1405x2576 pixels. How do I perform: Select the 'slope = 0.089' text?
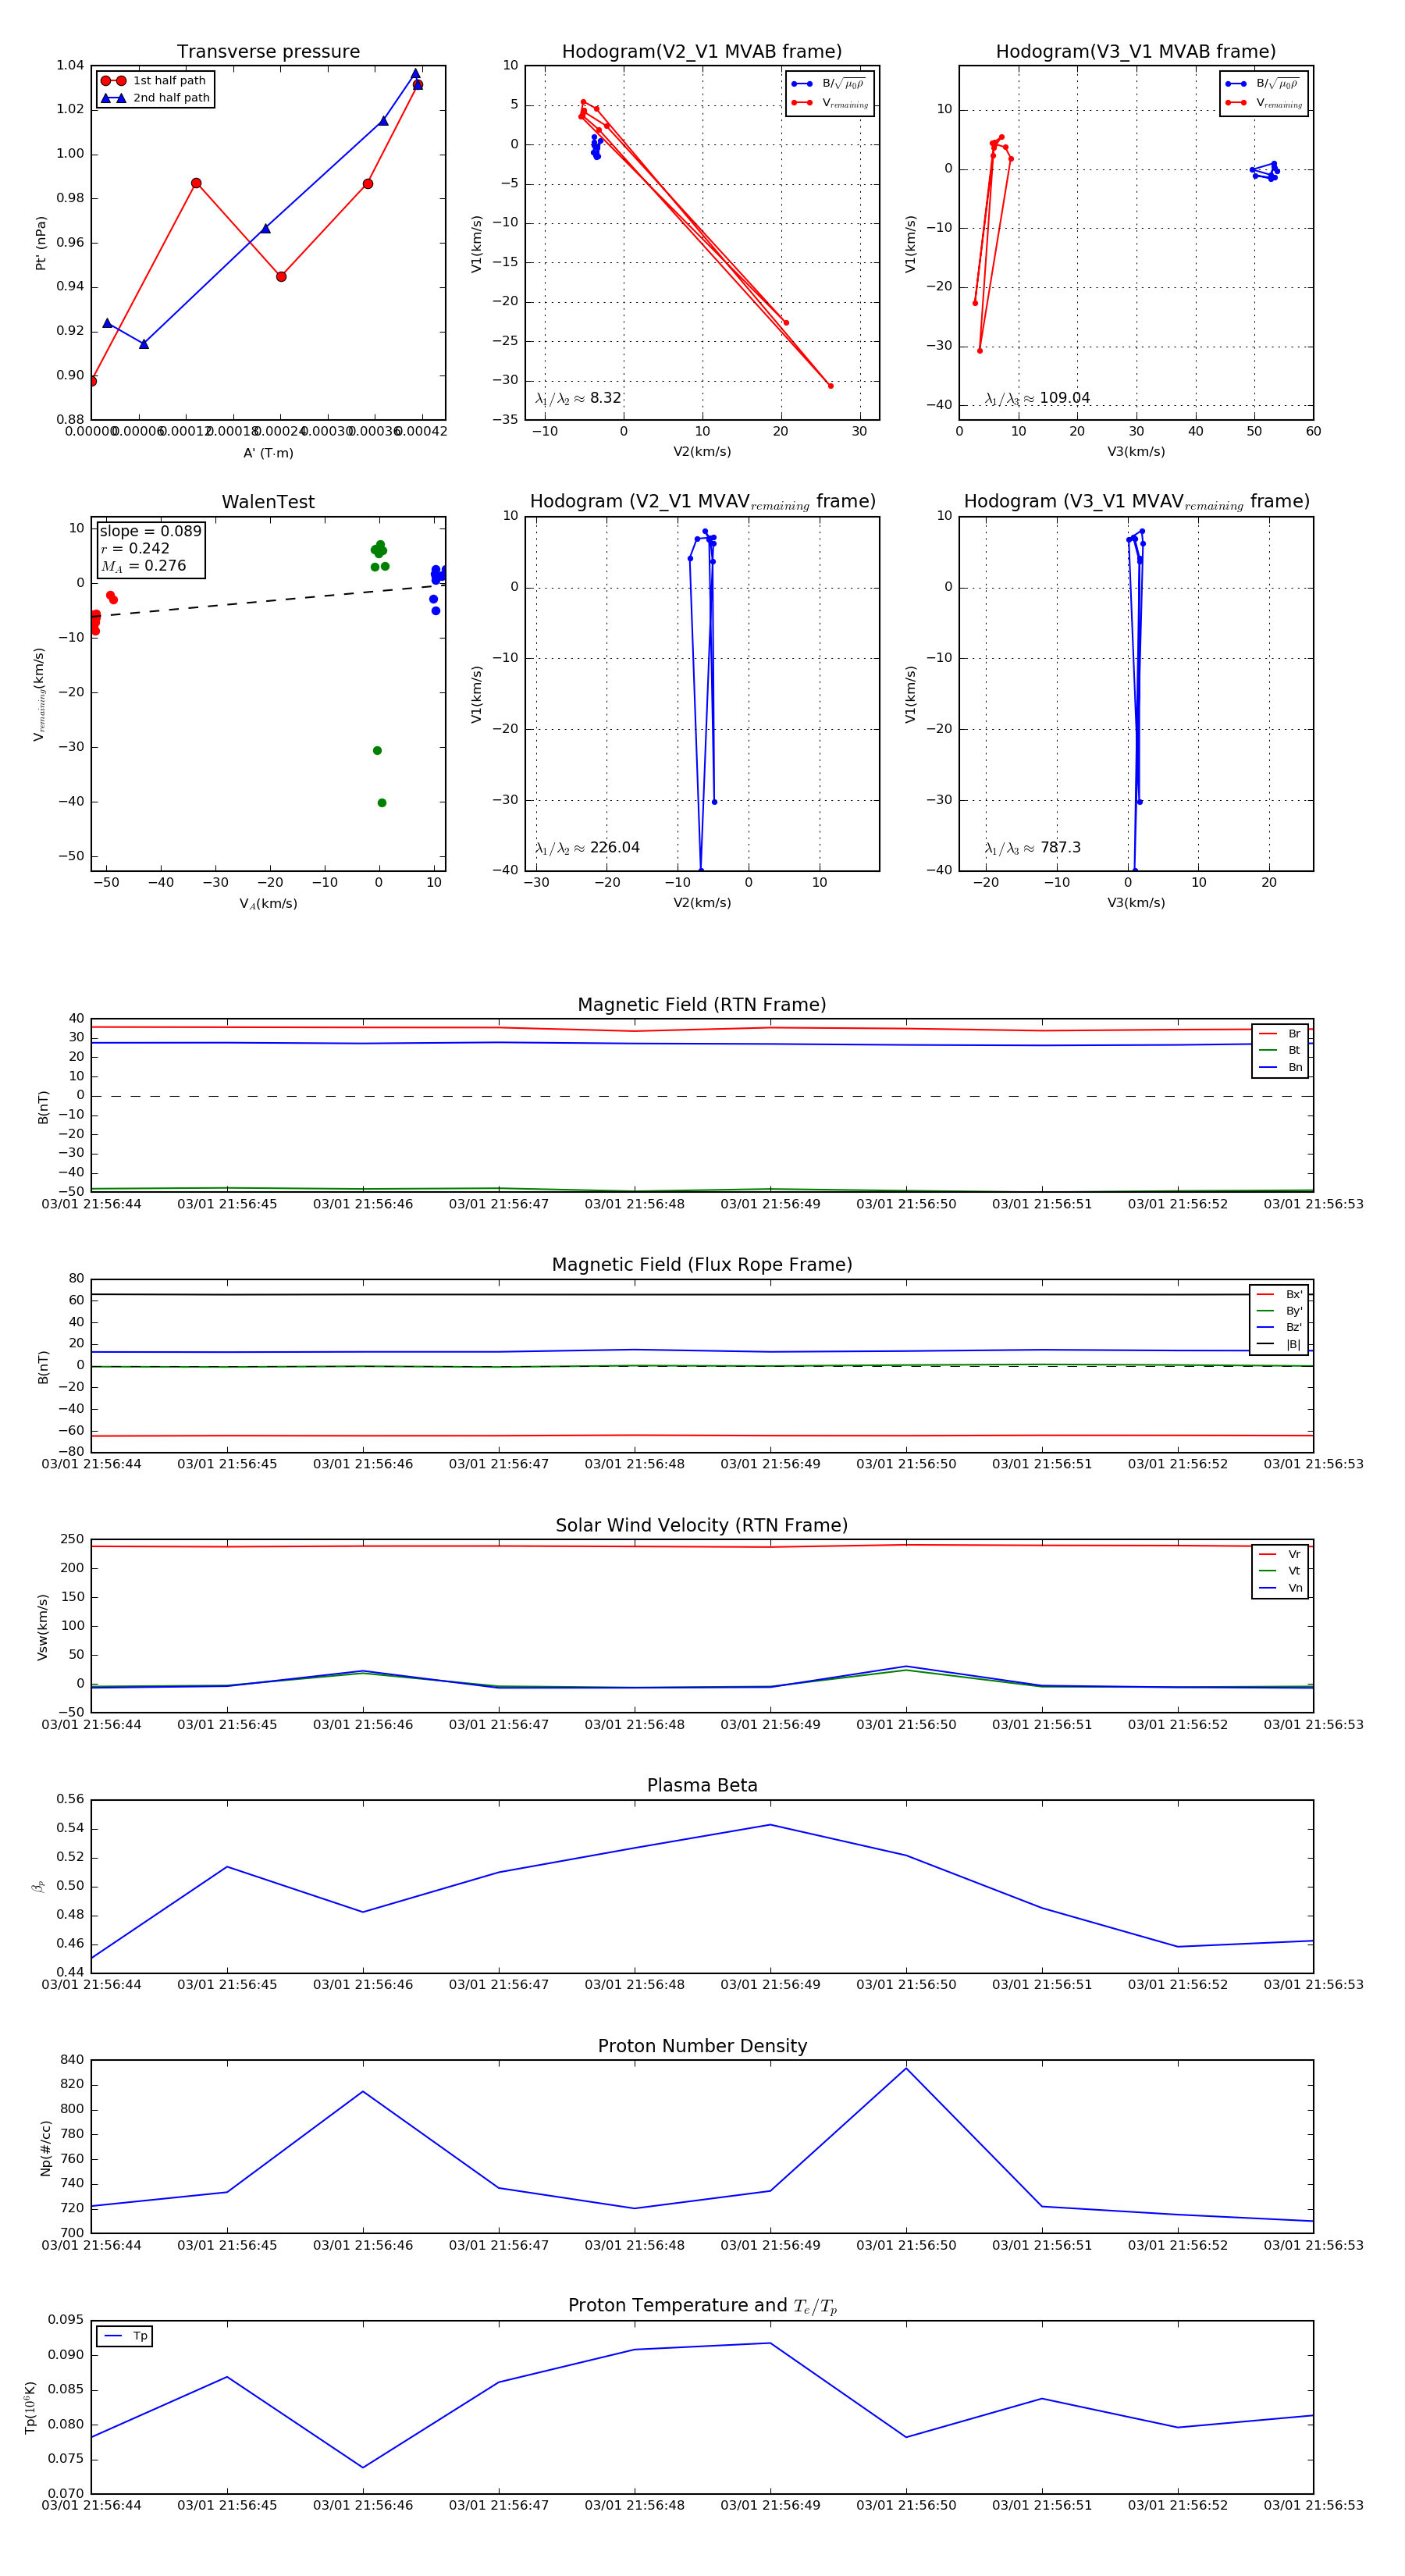tap(150, 531)
